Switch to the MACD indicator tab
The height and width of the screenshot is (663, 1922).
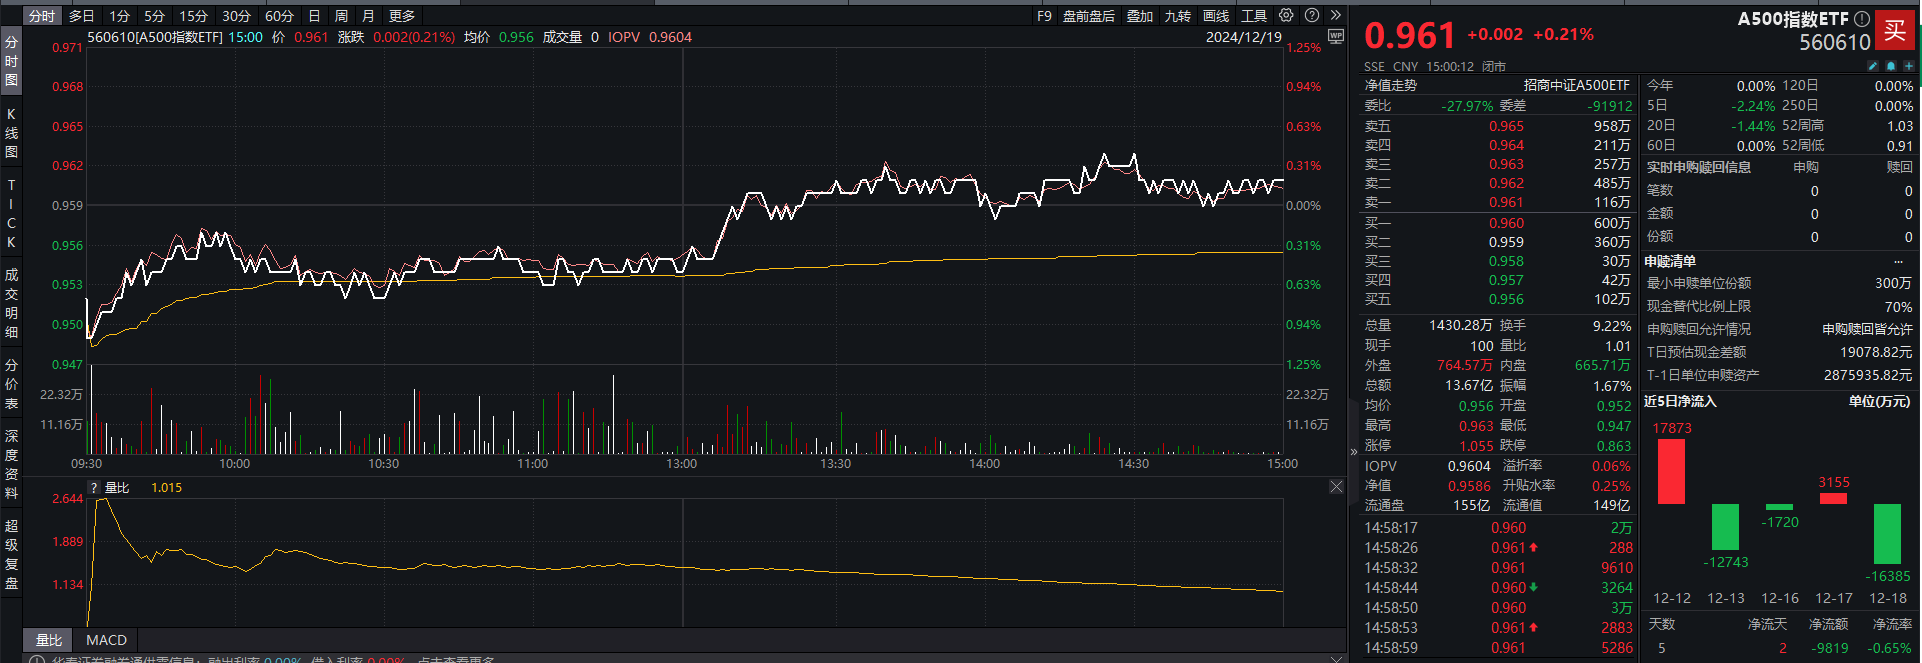[x=106, y=640]
